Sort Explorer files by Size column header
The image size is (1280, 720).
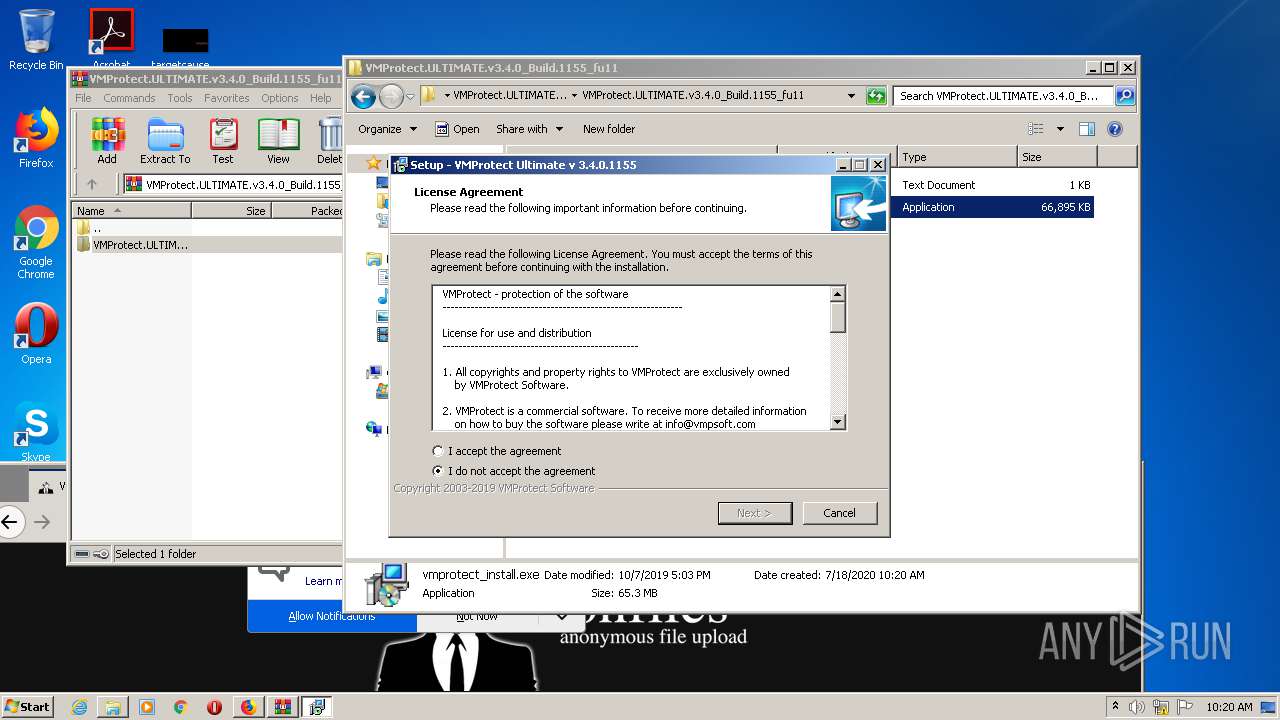click(1057, 157)
